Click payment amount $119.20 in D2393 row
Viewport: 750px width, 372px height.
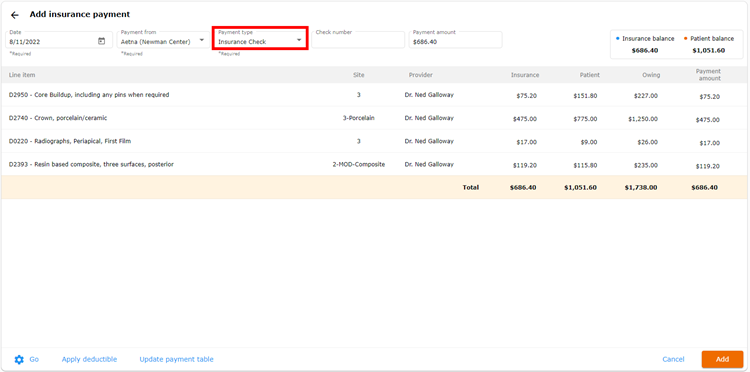coord(707,166)
